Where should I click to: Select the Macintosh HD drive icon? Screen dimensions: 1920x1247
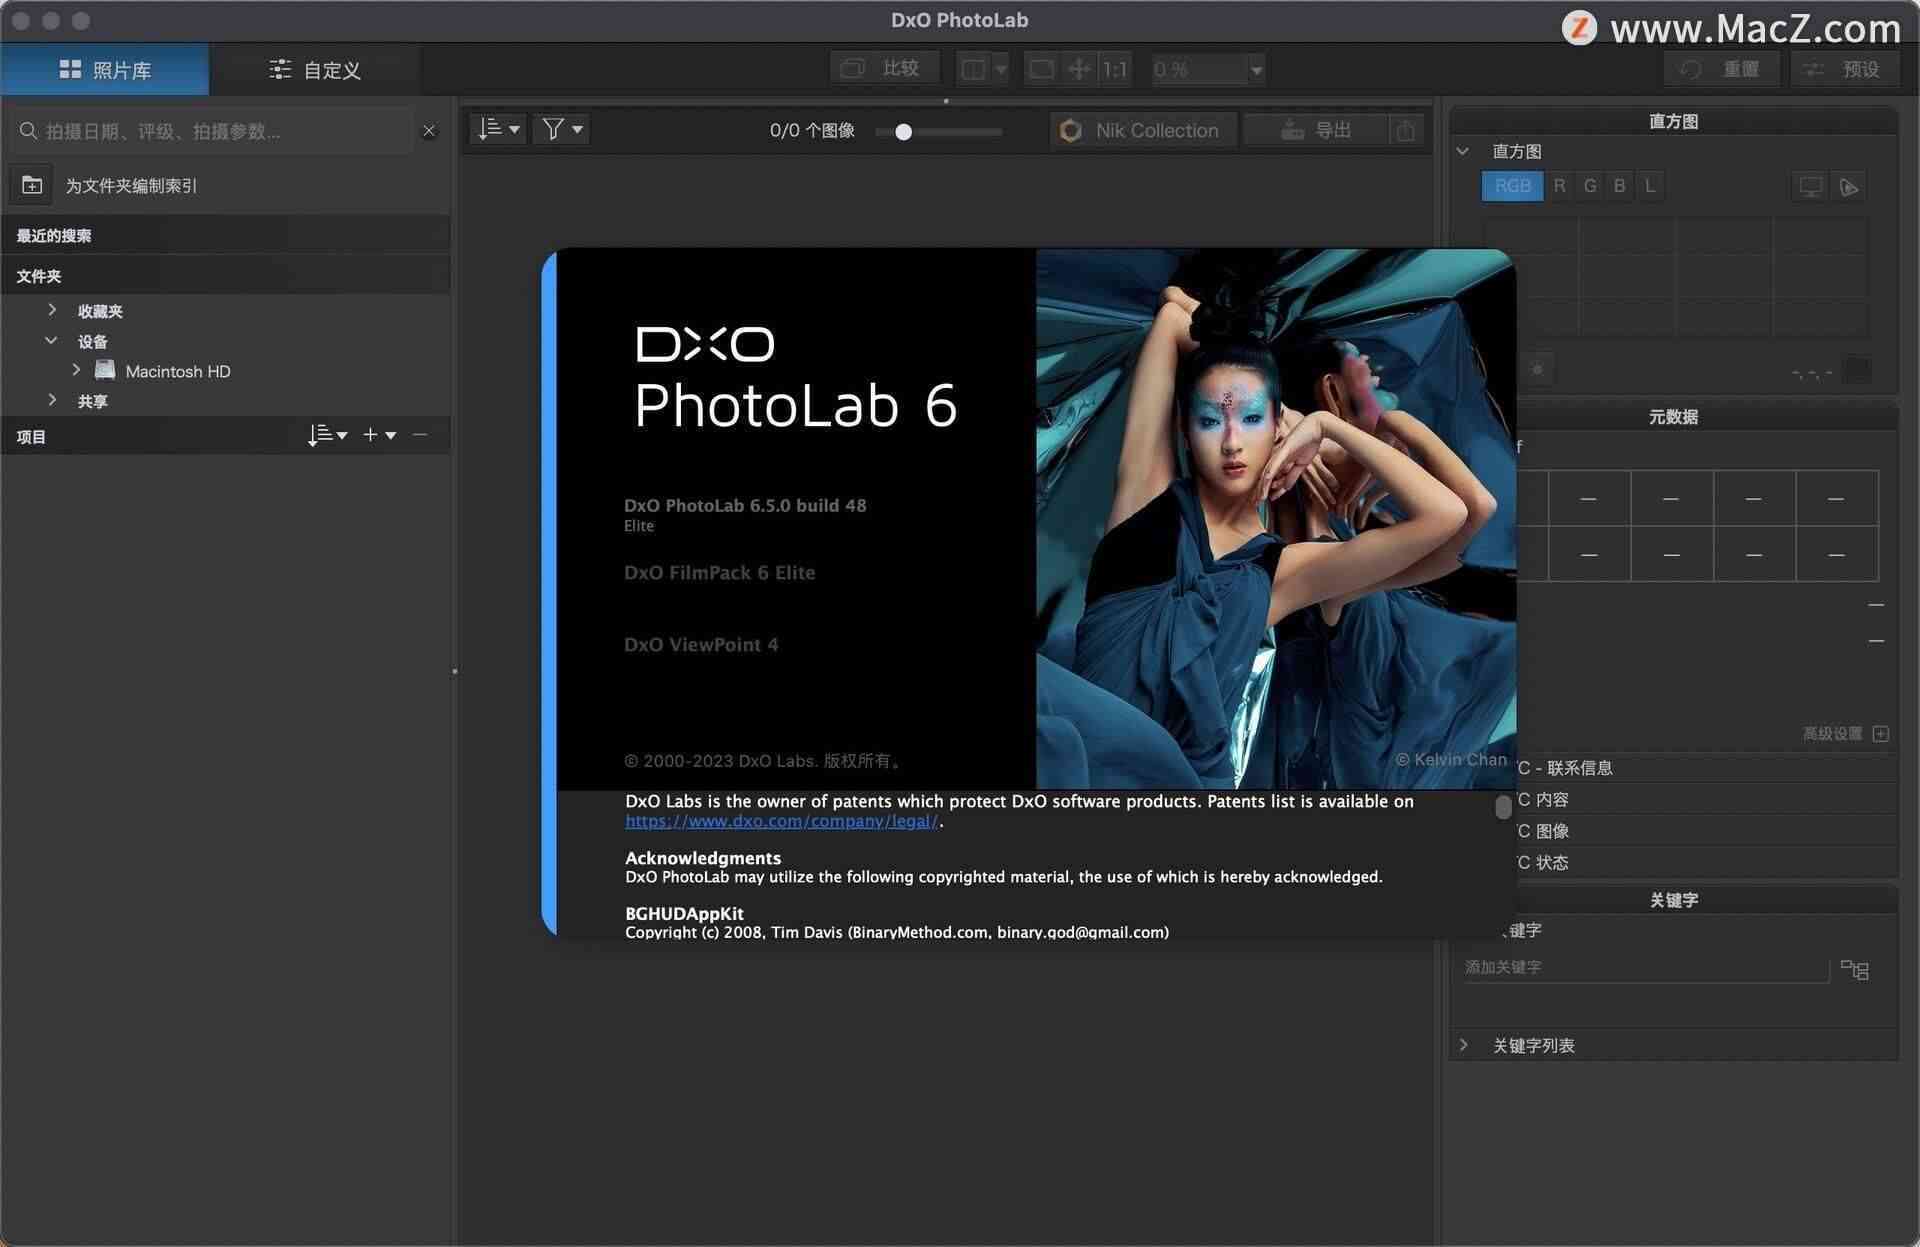pos(105,370)
